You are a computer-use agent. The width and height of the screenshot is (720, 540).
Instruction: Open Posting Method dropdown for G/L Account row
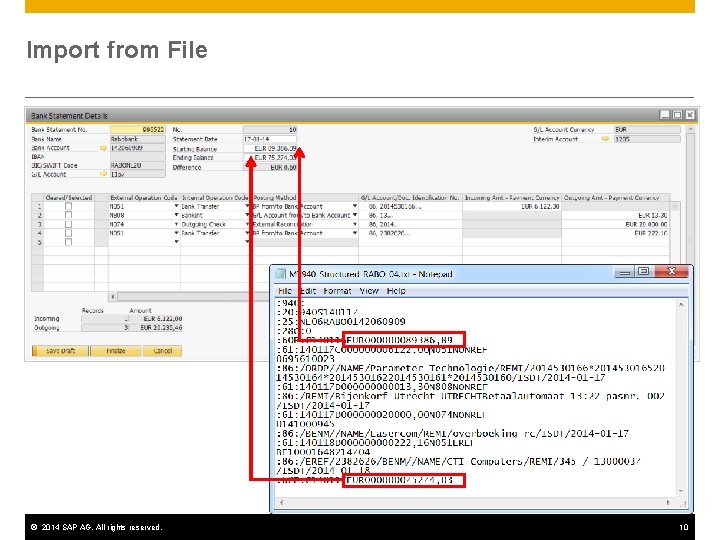point(355,215)
